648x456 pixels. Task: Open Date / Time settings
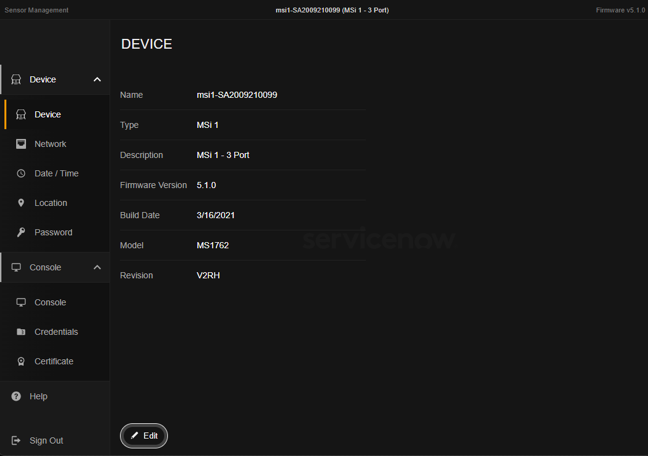tap(57, 173)
